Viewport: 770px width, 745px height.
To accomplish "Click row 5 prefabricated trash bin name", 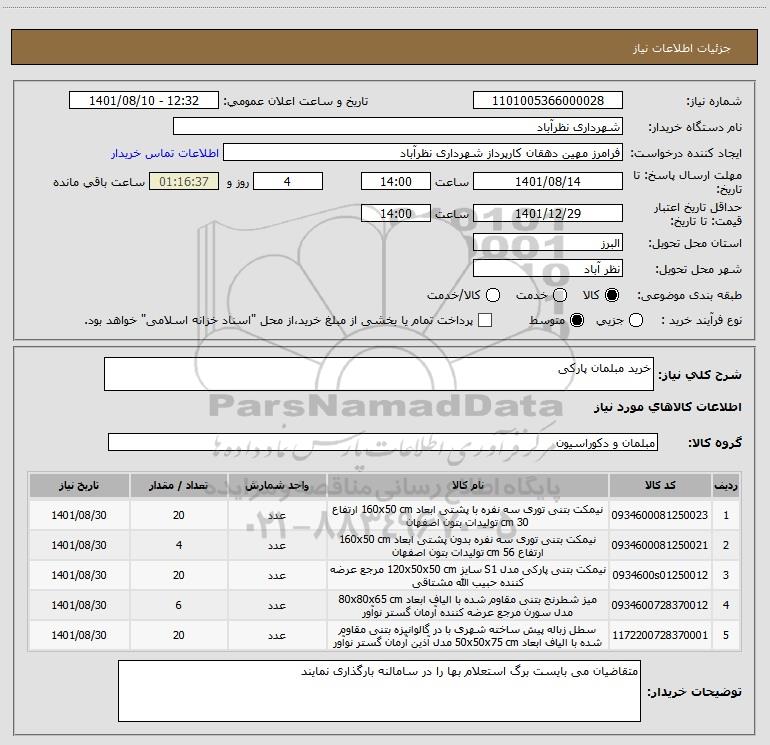I will click(x=468, y=635).
